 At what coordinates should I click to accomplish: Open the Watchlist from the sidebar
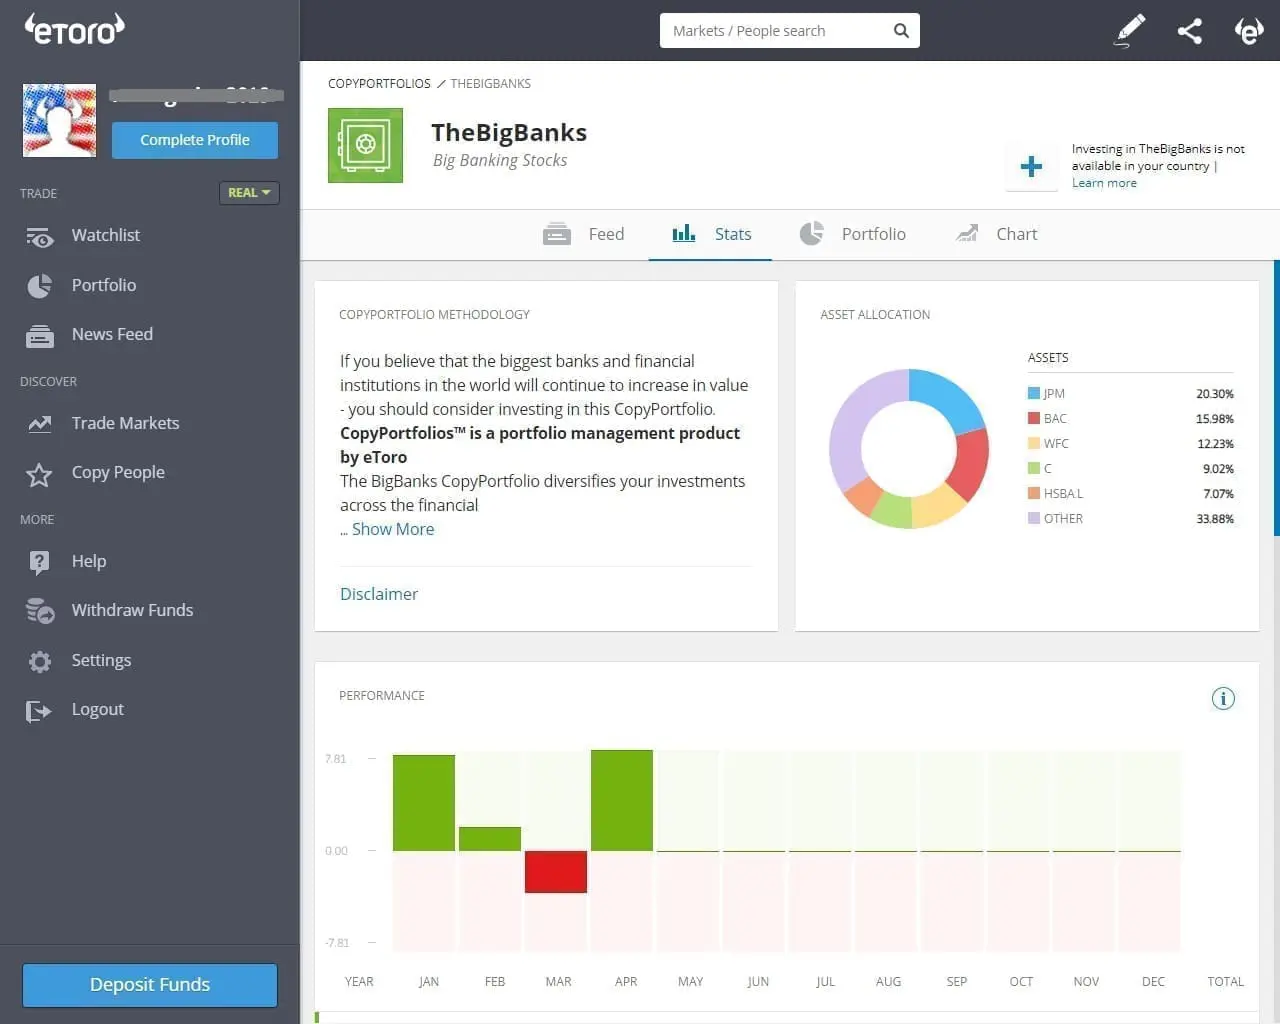pyautogui.click(x=105, y=235)
